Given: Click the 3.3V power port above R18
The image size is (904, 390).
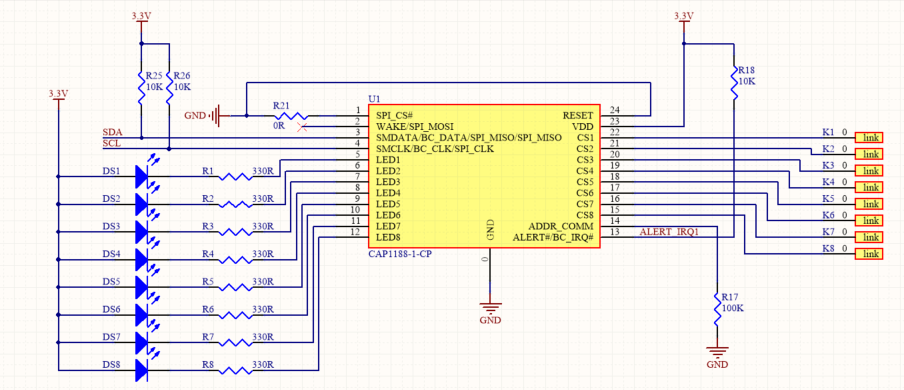Looking at the screenshot, I should (x=684, y=17).
